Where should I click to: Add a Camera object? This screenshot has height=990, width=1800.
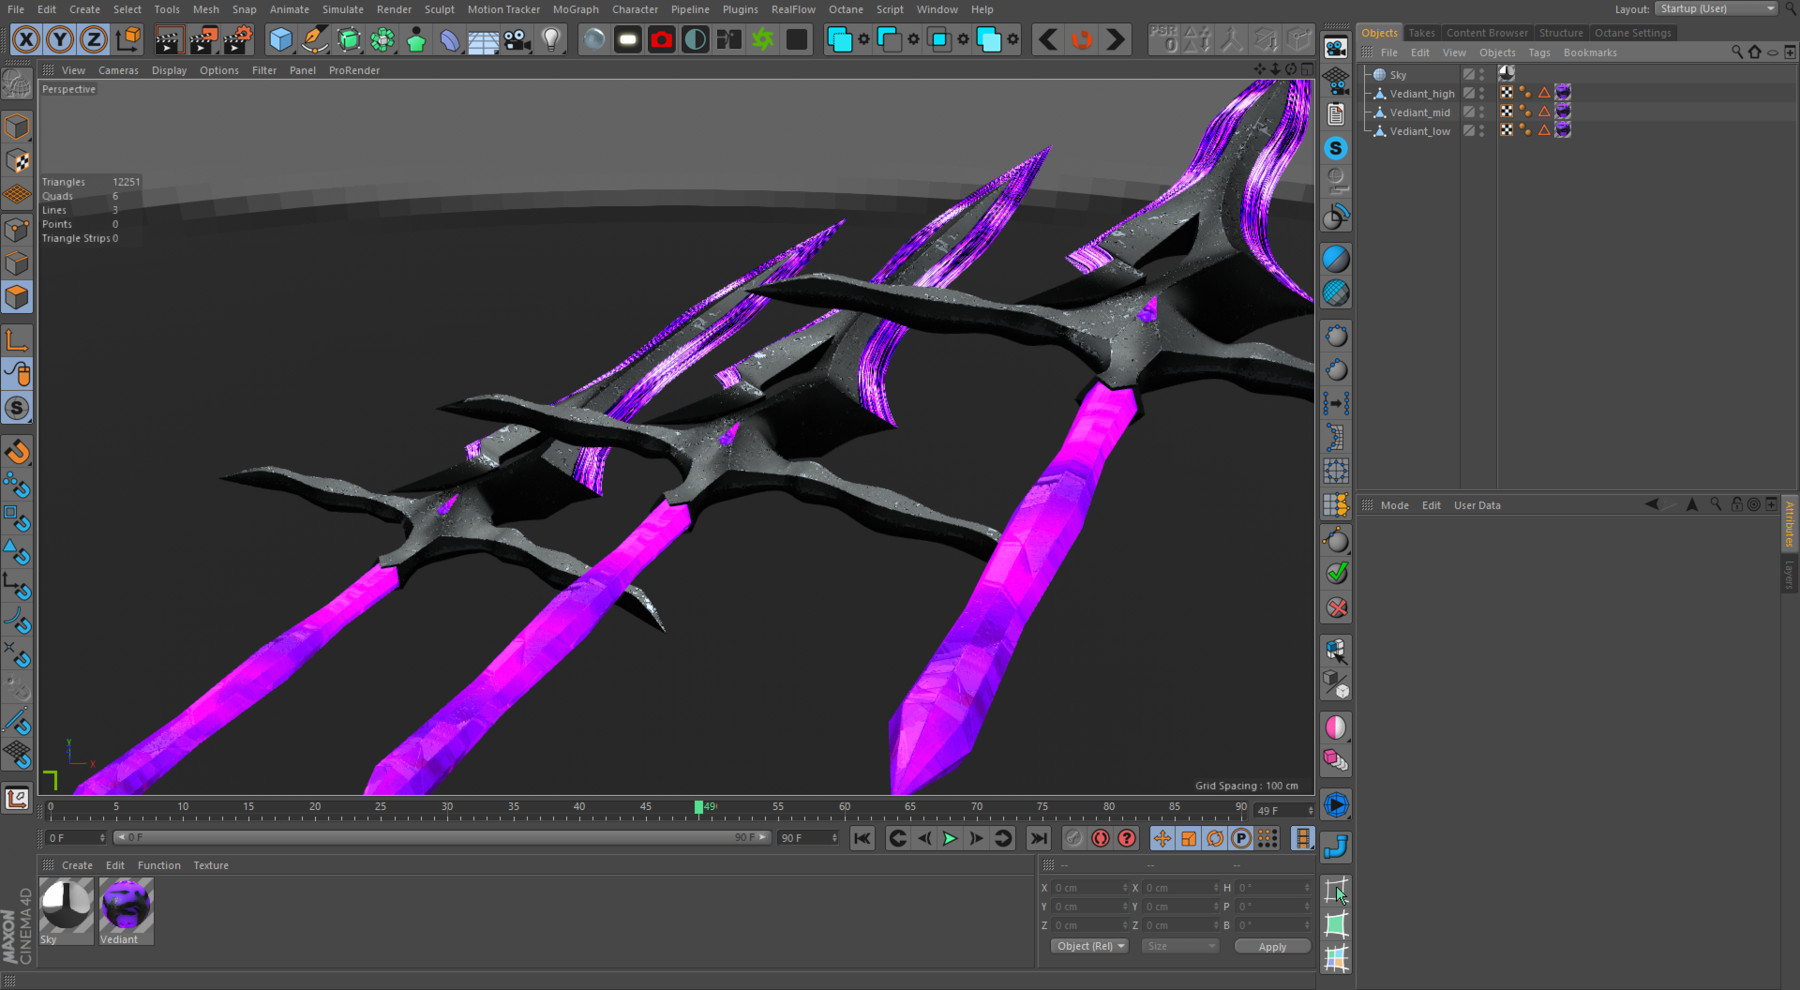(x=517, y=40)
